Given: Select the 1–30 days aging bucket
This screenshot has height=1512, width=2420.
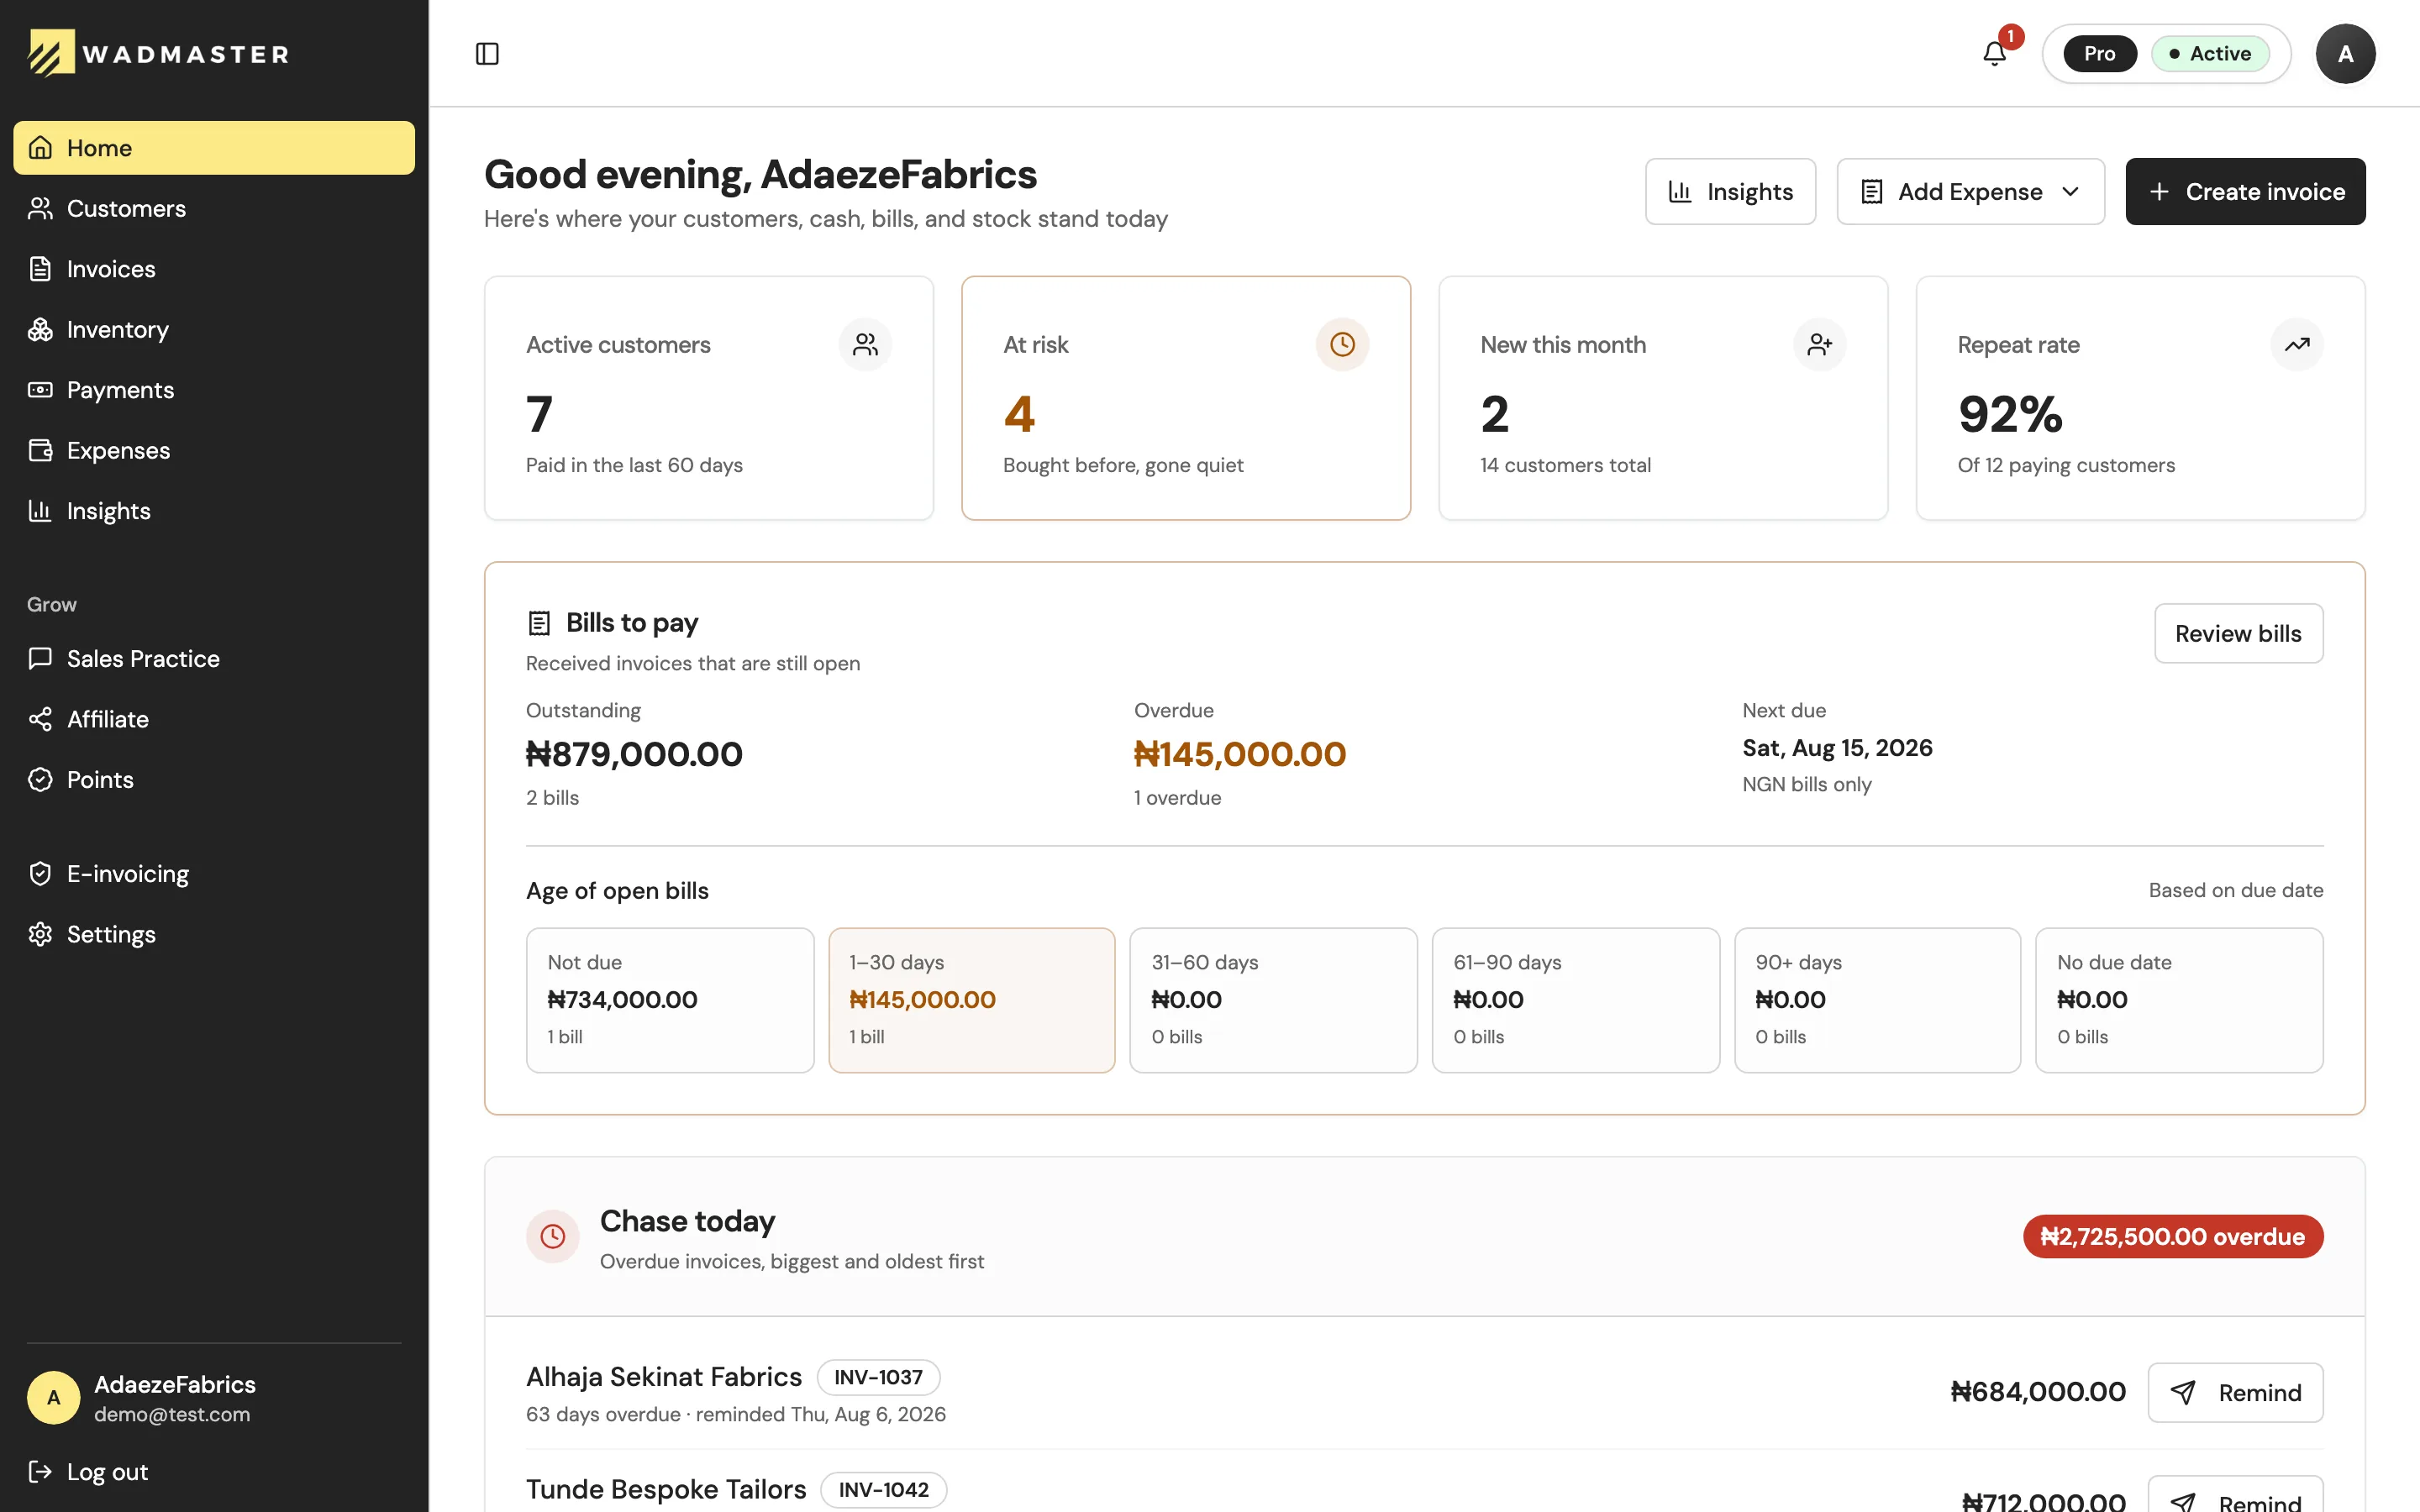Looking at the screenshot, I should [971, 1000].
